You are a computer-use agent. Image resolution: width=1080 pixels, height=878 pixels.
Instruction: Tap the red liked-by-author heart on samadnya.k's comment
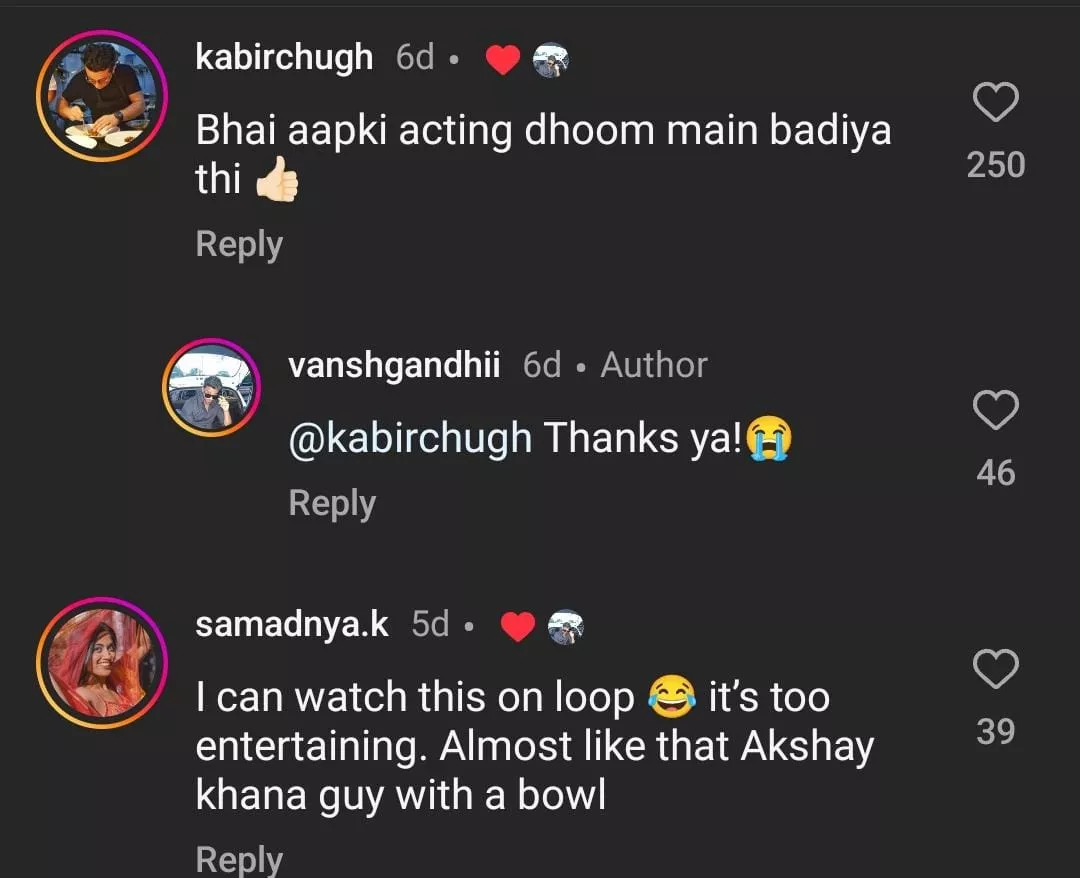(x=517, y=627)
